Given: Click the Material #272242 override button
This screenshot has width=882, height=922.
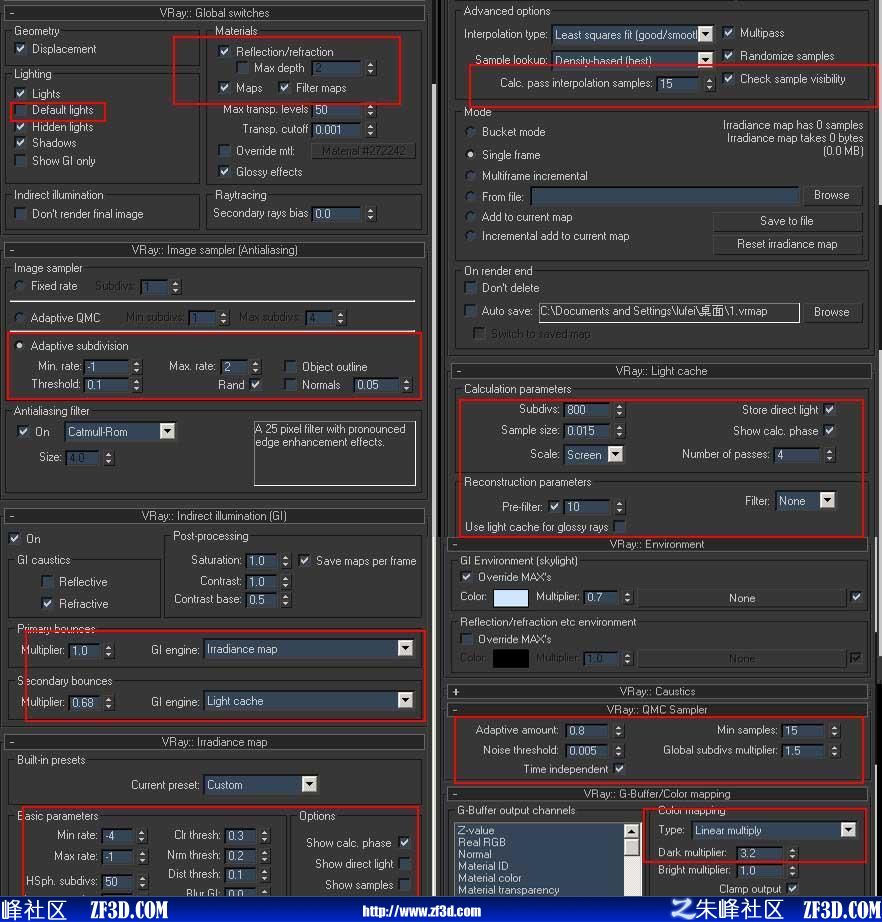Looking at the screenshot, I should pyautogui.click(x=363, y=151).
